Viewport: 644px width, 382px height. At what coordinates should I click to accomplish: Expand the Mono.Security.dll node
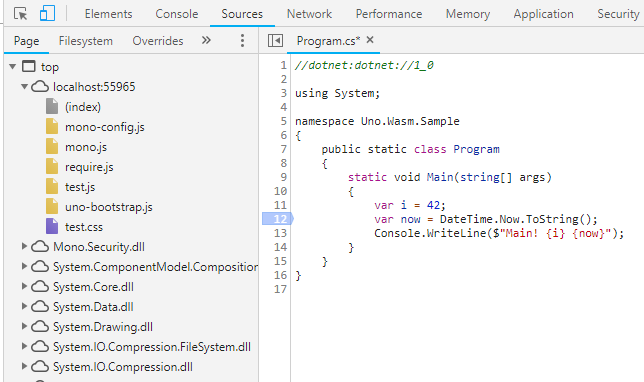tap(24, 246)
